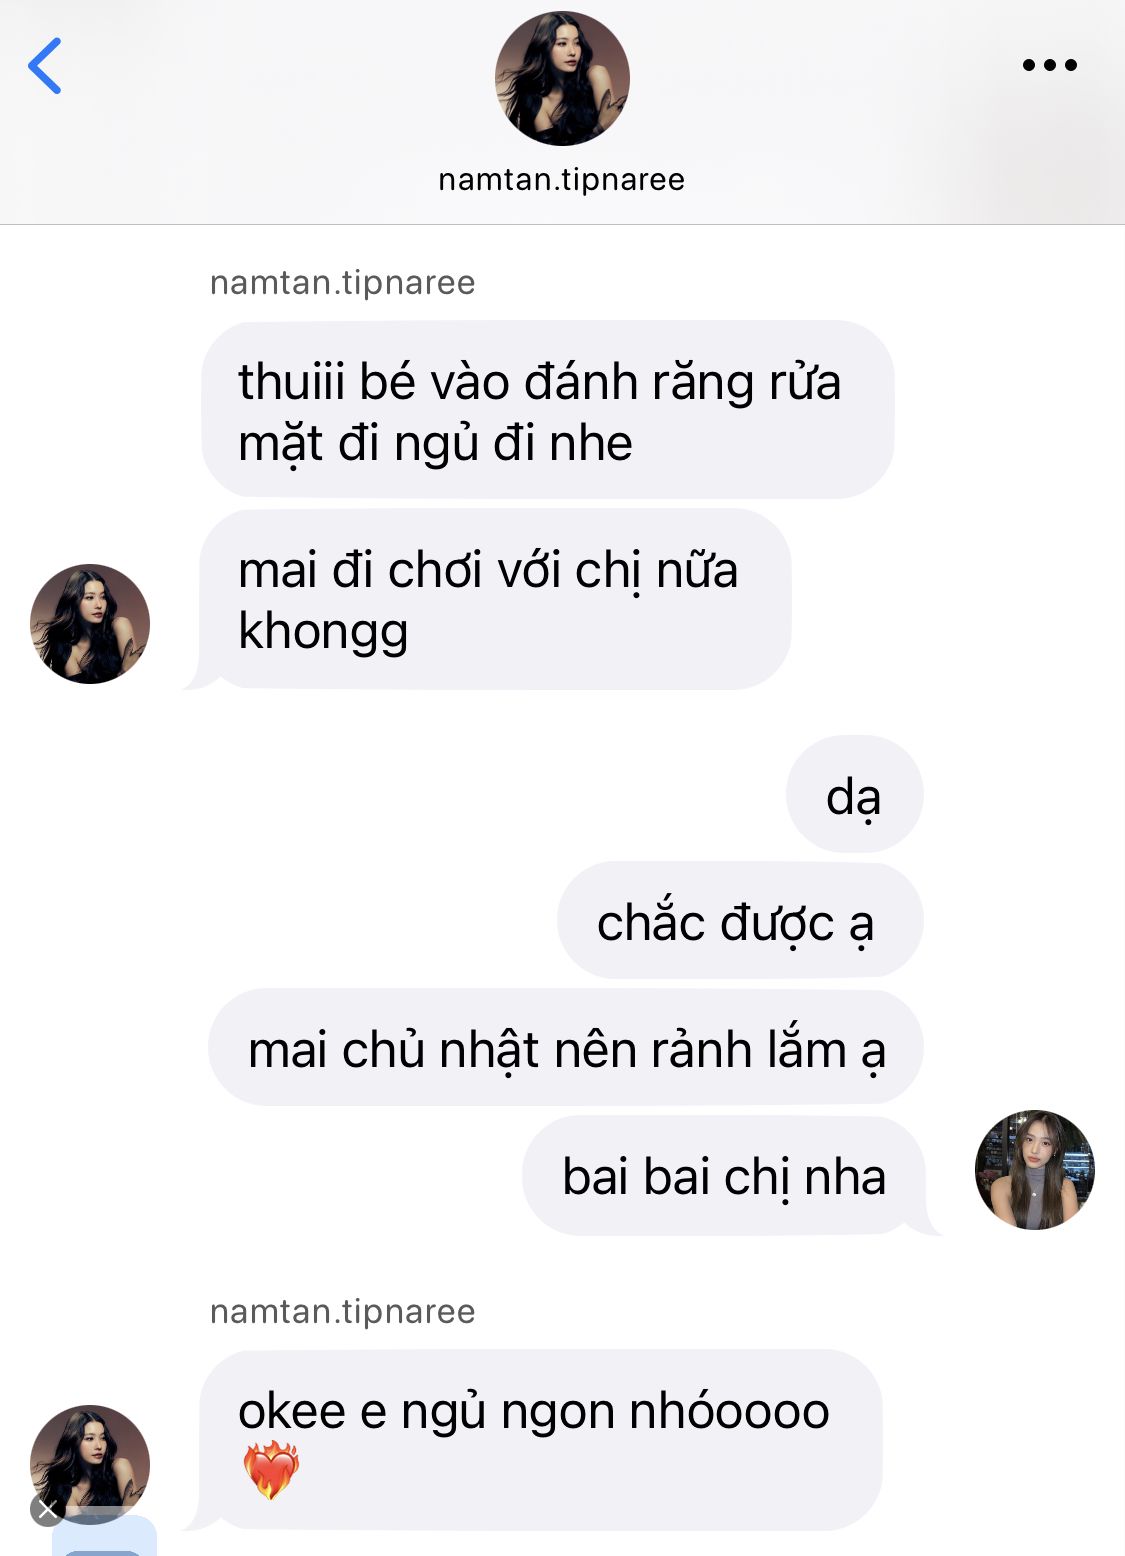Viewport: 1125px width, 1556px height.
Task: Tap sender avatar beside 'khongg' message
Action: [x=90, y=624]
